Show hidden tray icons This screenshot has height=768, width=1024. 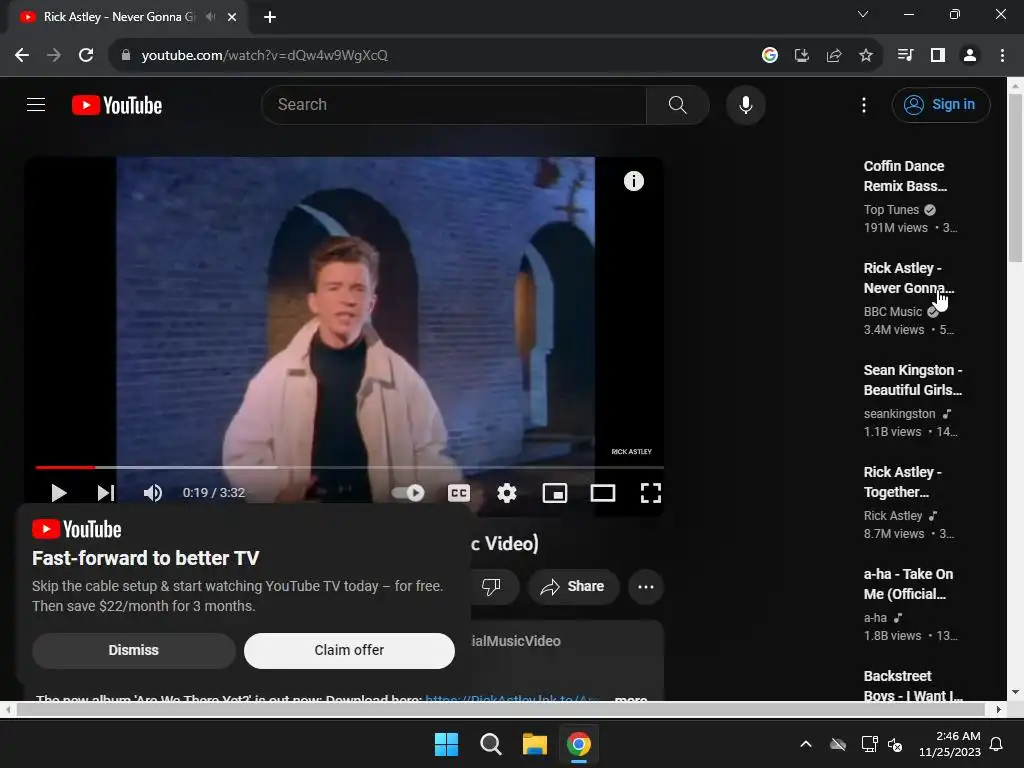click(806, 744)
